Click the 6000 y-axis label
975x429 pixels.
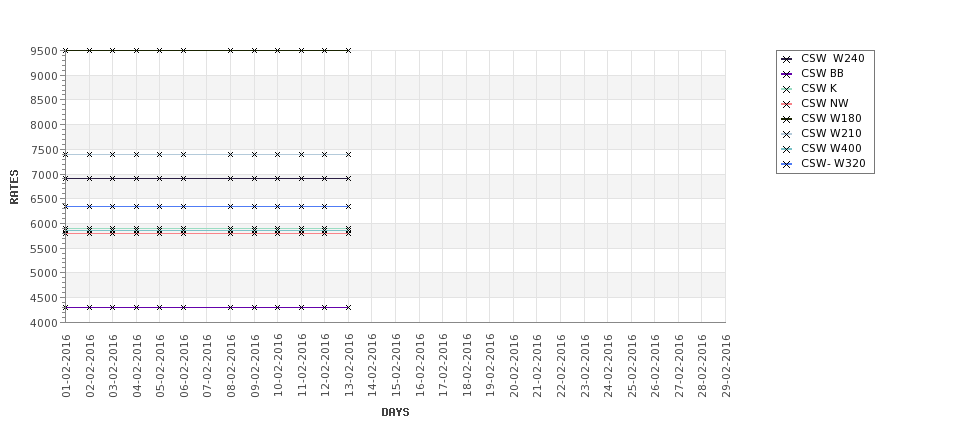click(x=44, y=224)
